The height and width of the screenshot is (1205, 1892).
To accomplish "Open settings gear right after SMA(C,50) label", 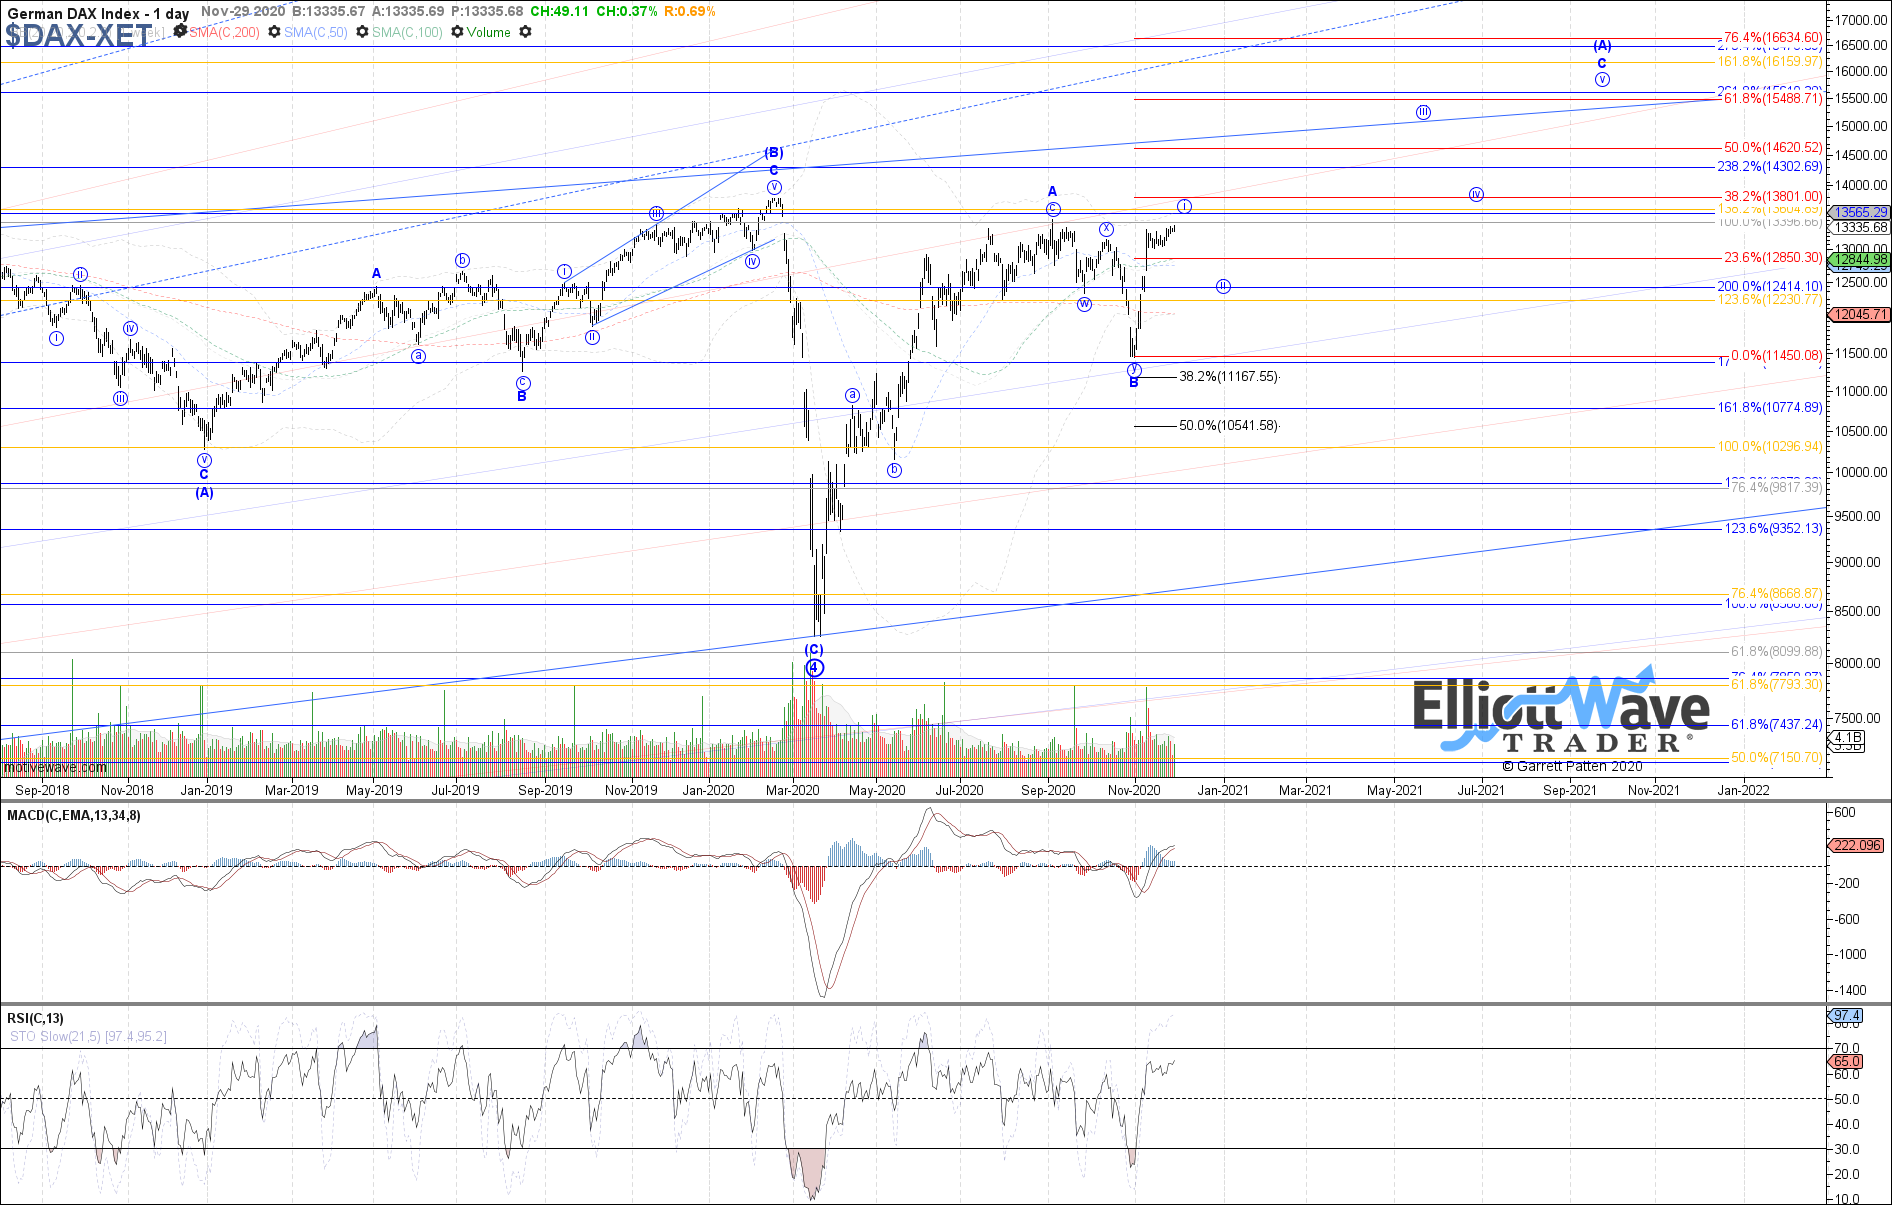I will 362,32.
